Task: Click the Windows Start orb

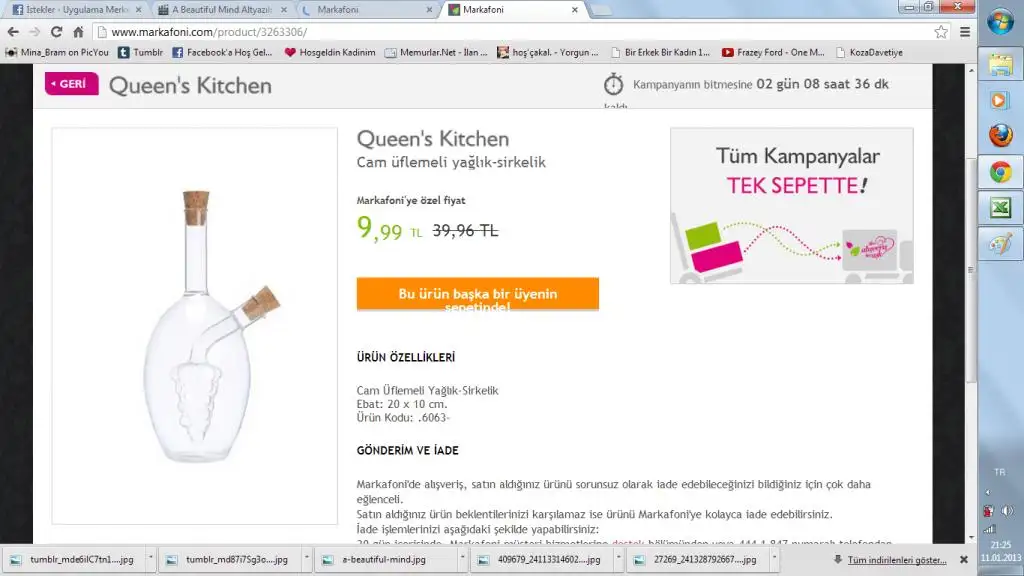Action: point(1000,22)
